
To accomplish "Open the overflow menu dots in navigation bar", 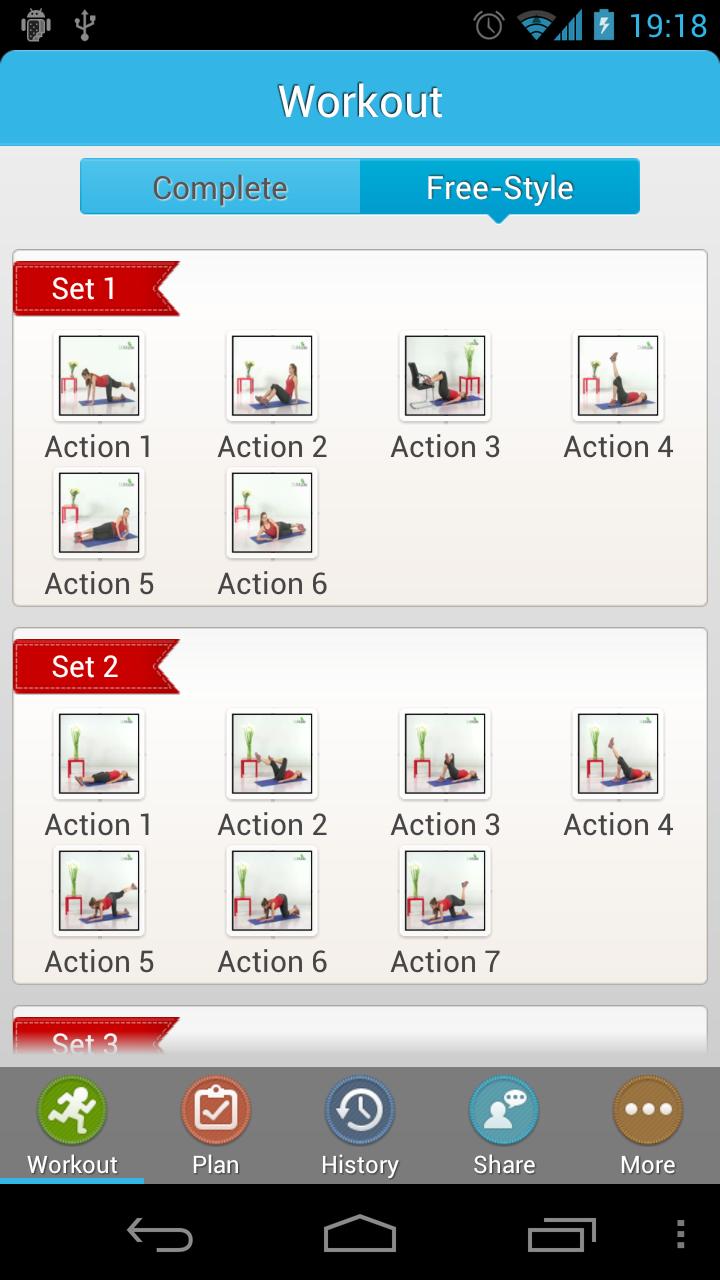I will click(x=681, y=1235).
